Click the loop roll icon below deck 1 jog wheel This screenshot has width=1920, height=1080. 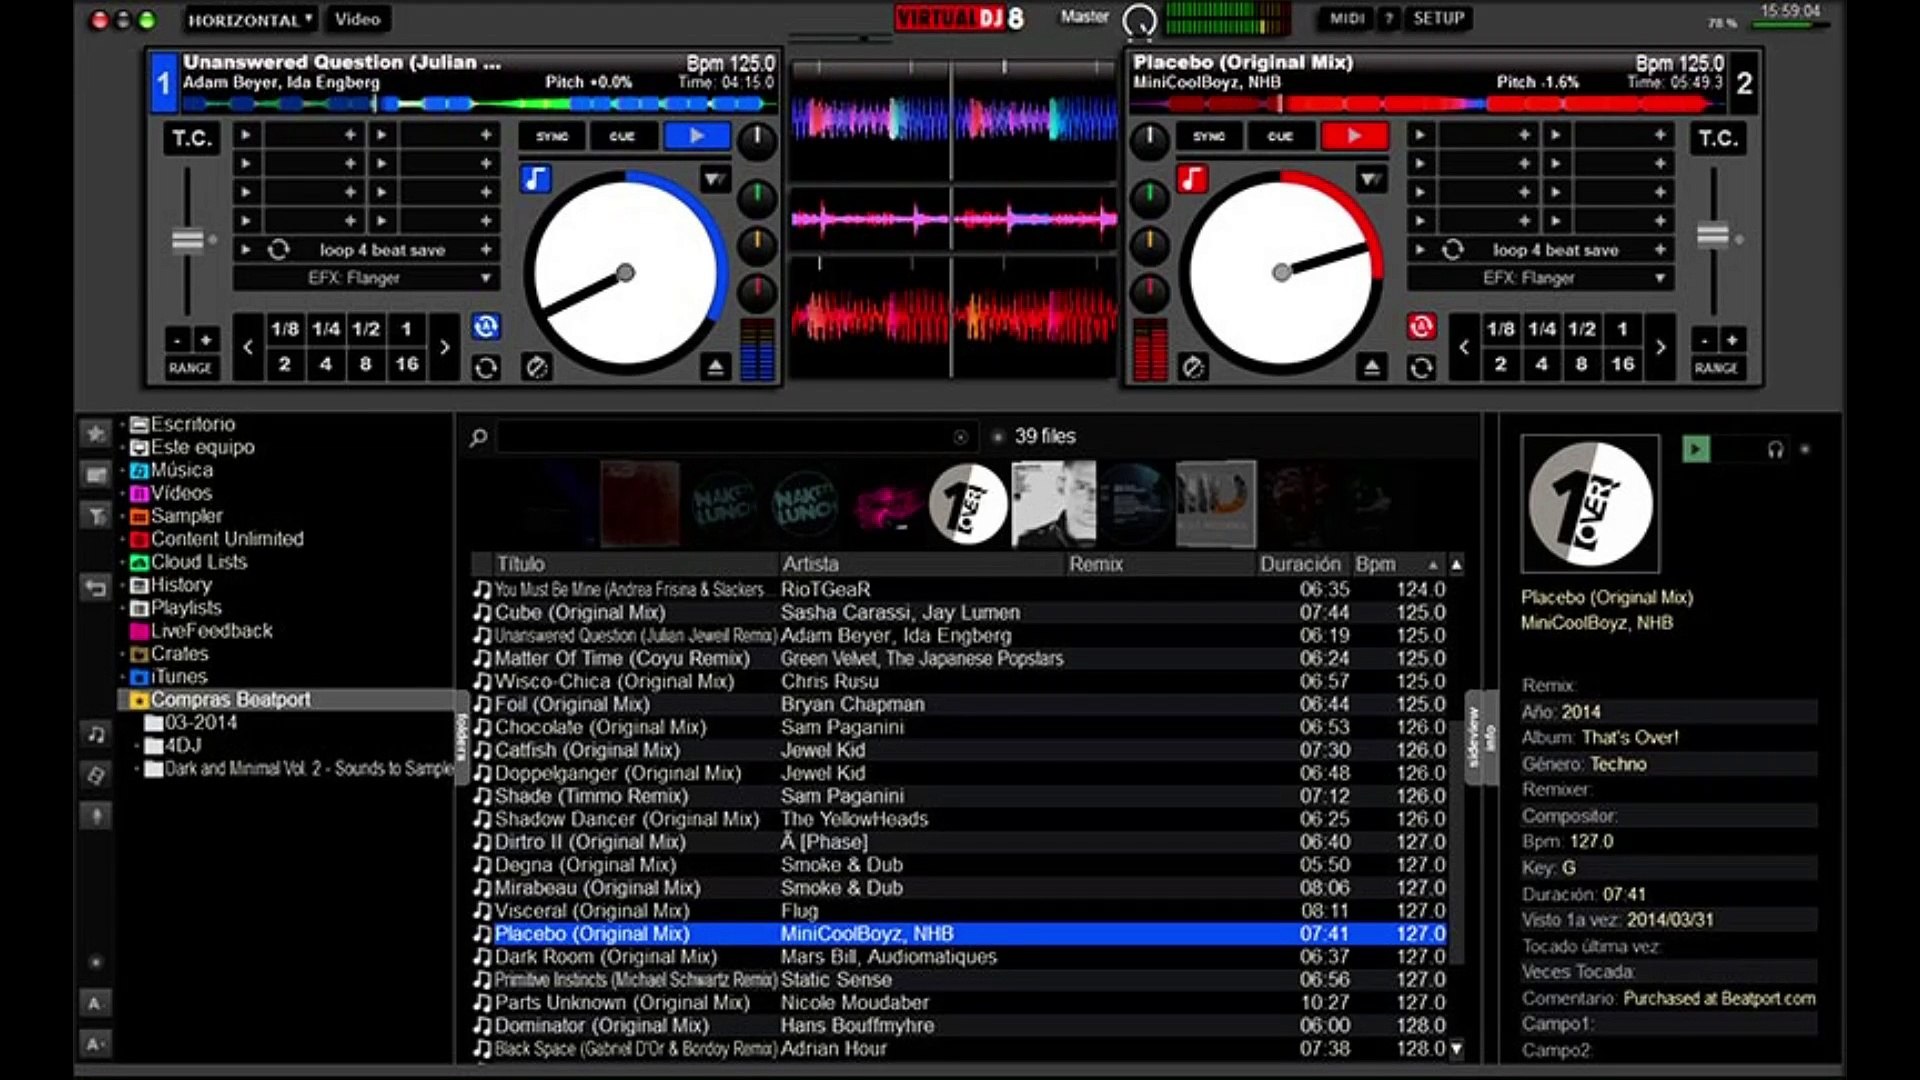pos(487,367)
